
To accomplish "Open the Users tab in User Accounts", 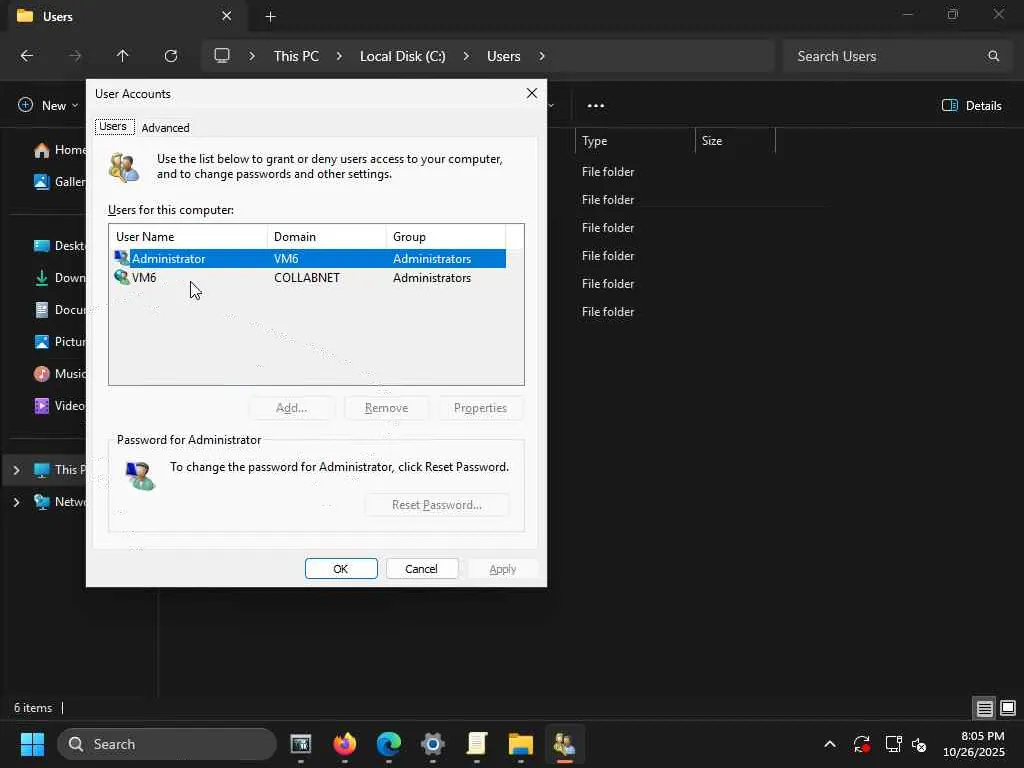I will point(114,127).
